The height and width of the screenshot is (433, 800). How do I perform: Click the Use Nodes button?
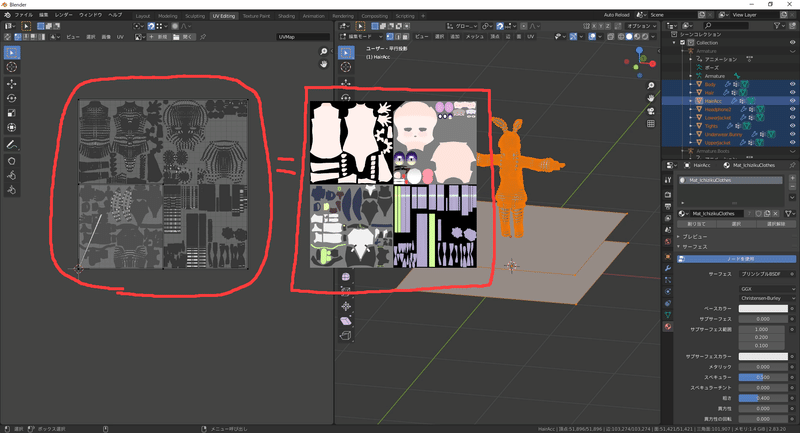[736, 259]
